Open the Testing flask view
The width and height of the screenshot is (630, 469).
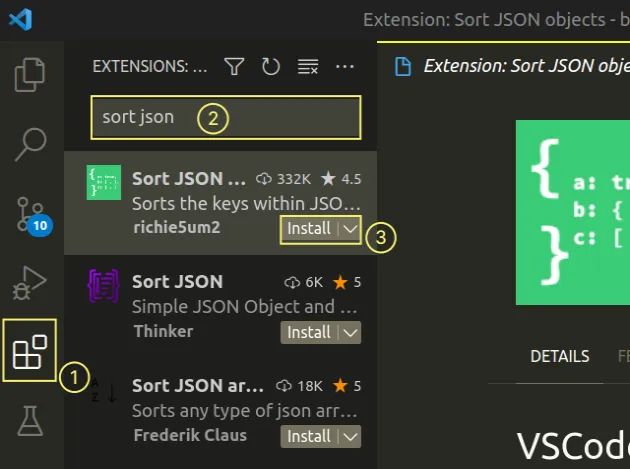tap(30, 421)
